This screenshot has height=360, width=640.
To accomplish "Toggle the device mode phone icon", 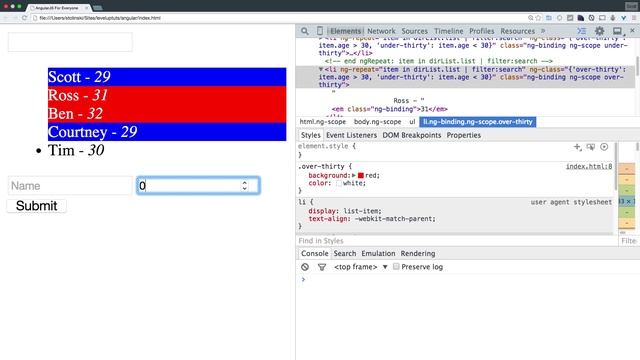I will (x=320, y=31).
